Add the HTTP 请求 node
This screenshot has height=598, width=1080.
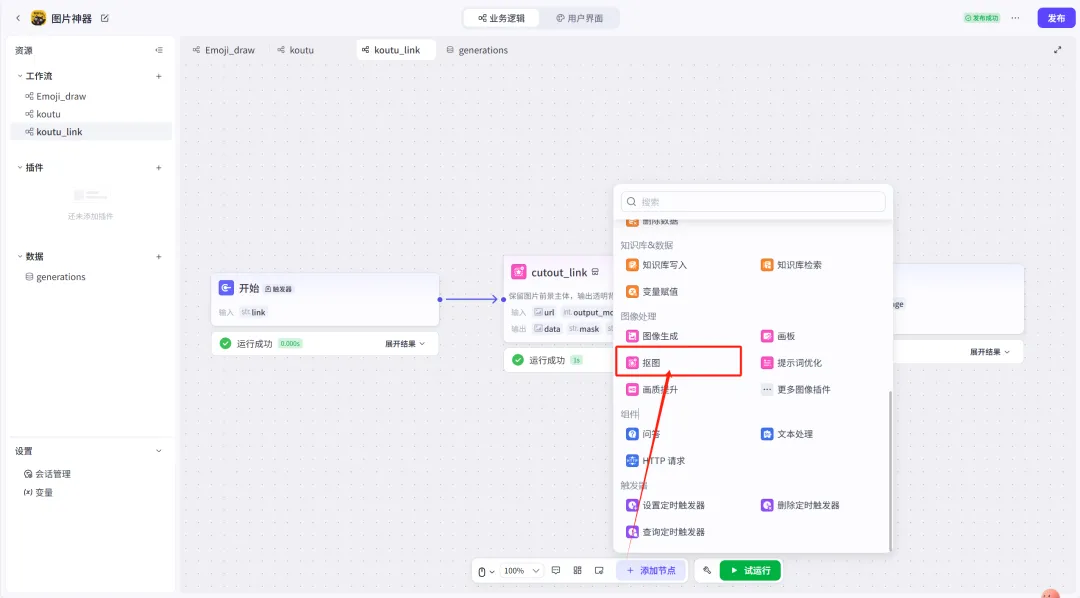click(662, 461)
